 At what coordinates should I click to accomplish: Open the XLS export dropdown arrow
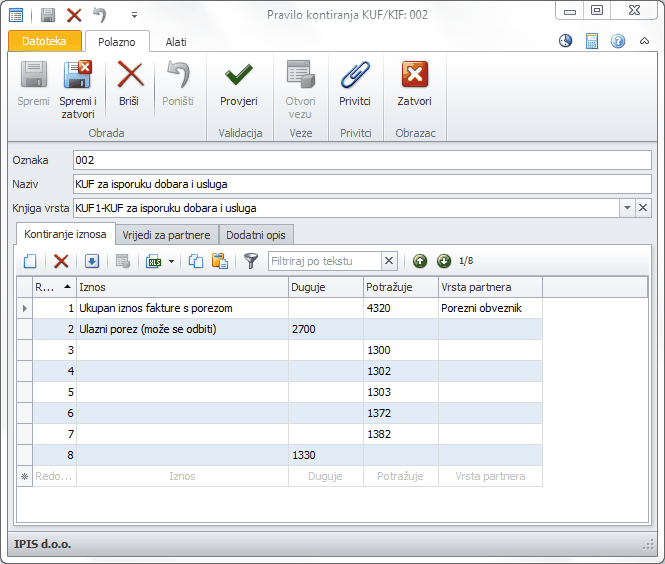(171, 261)
